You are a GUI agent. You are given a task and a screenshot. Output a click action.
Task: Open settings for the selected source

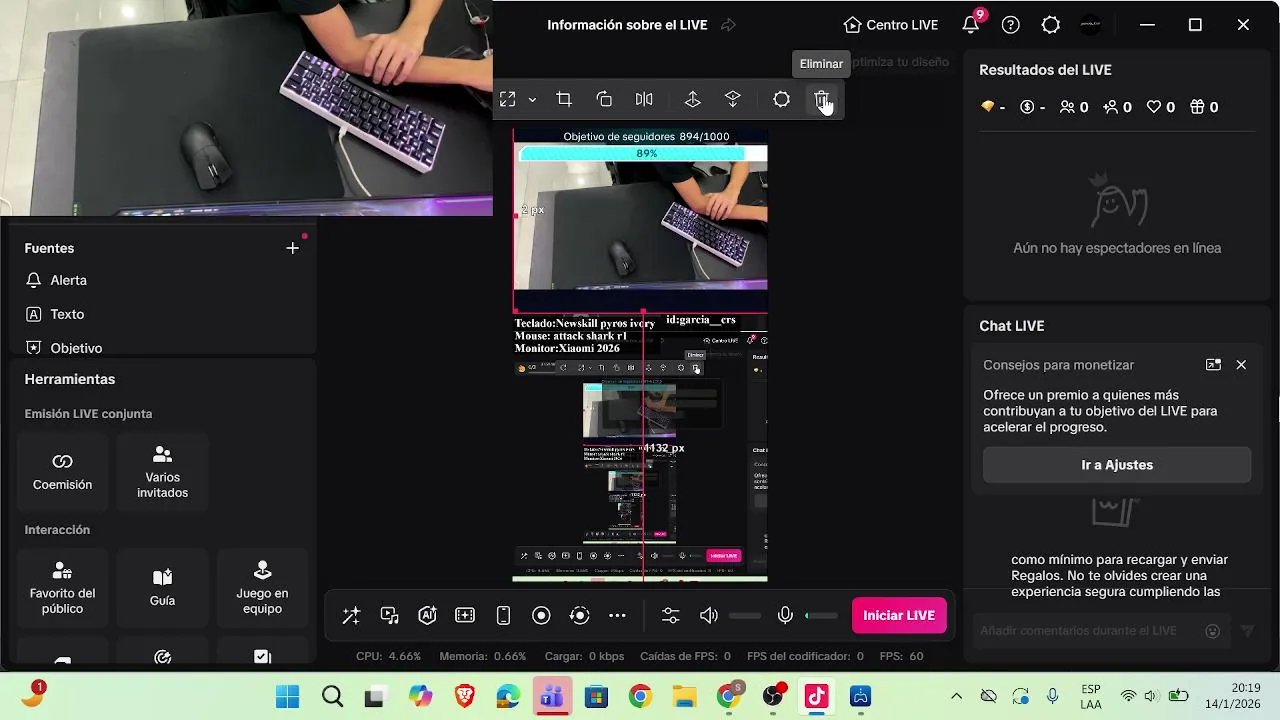781,100
